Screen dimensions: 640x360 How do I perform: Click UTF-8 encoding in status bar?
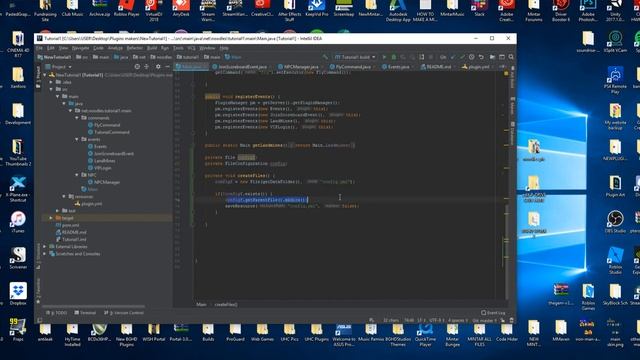tap(437, 320)
